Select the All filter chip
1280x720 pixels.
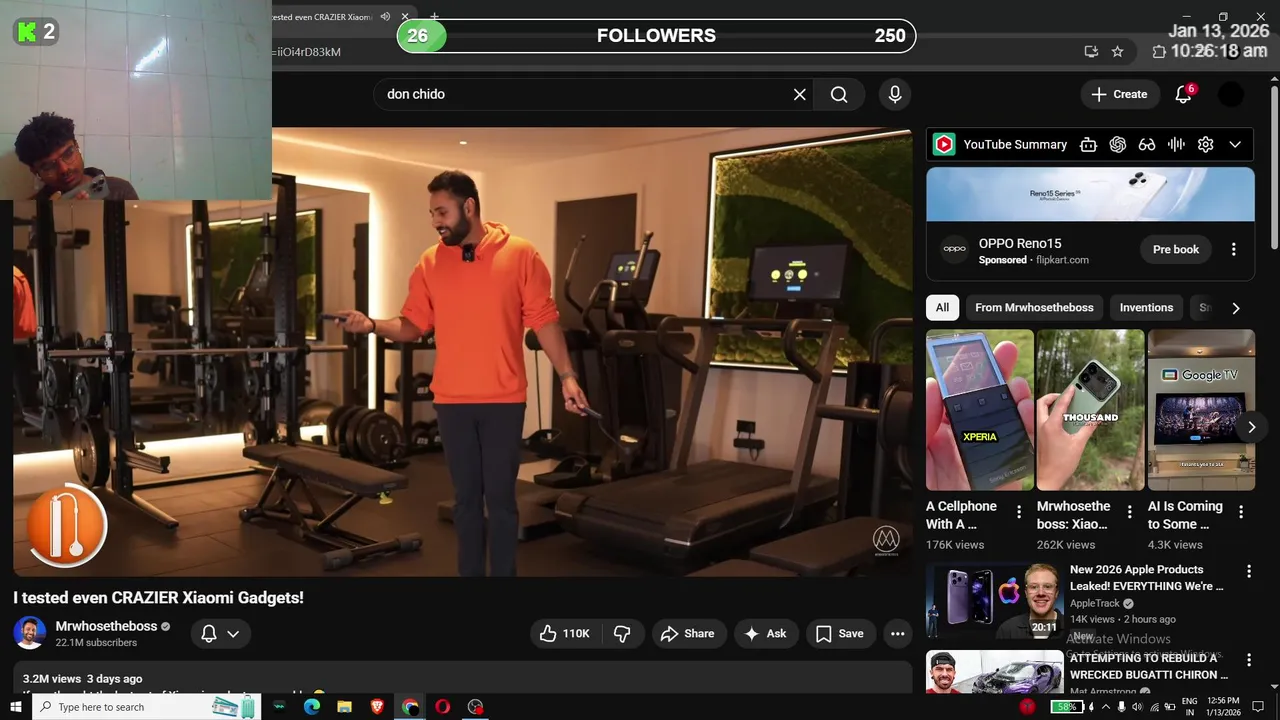click(x=942, y=307)
